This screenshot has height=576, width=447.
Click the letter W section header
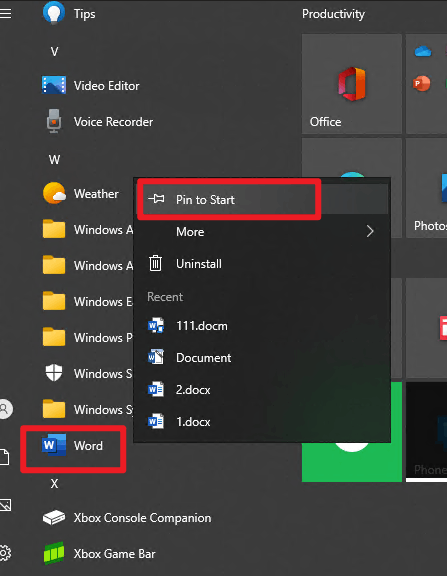tap(54, 159)
